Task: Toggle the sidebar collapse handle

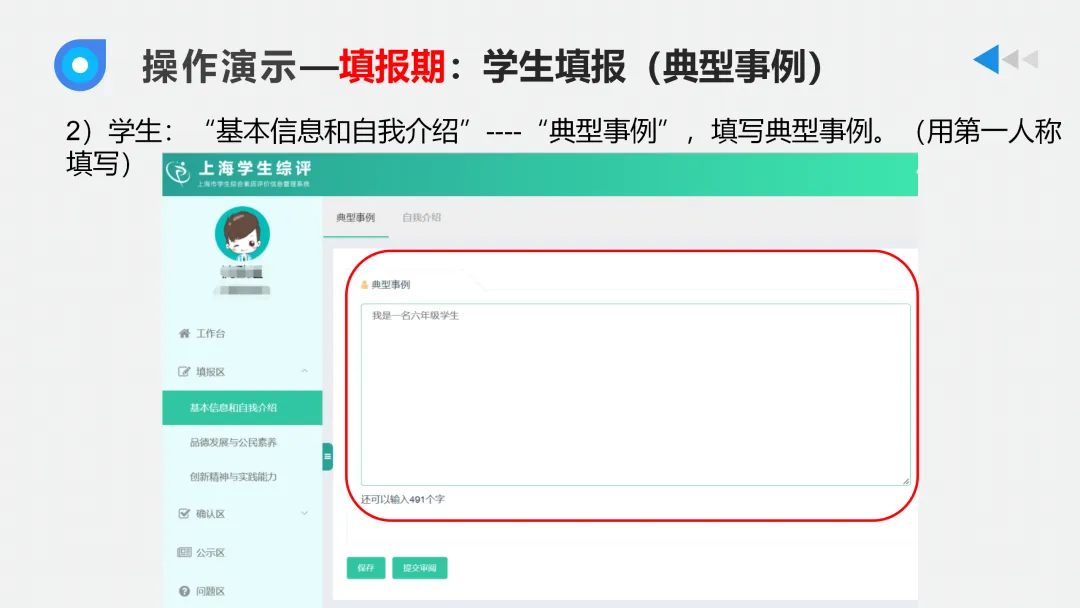Action: (326, 456)
